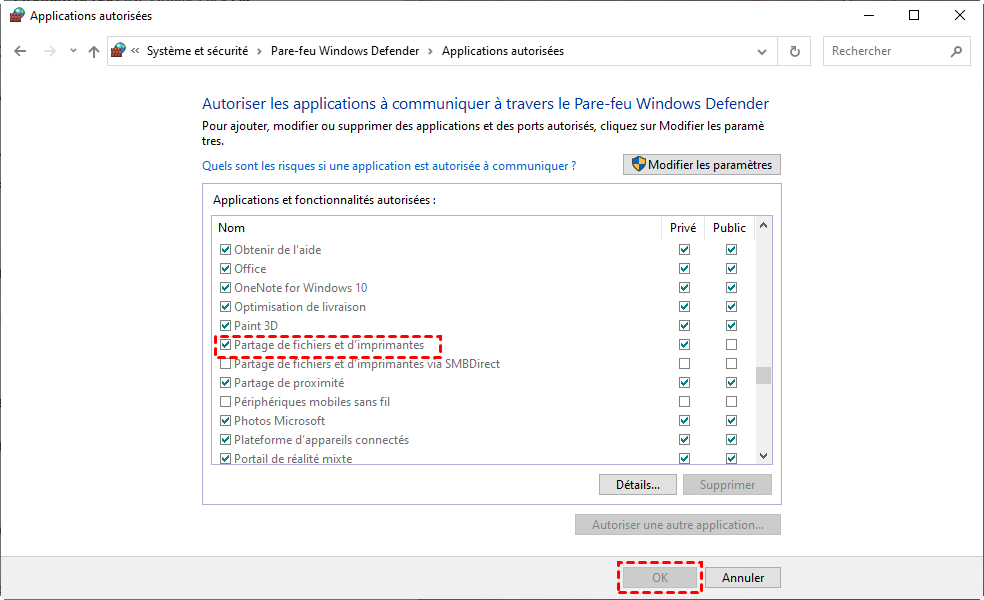Screen dimensions: 984x600
Task: Toggle Public for Photos Microsoft
Action: (x=731, y=421)
